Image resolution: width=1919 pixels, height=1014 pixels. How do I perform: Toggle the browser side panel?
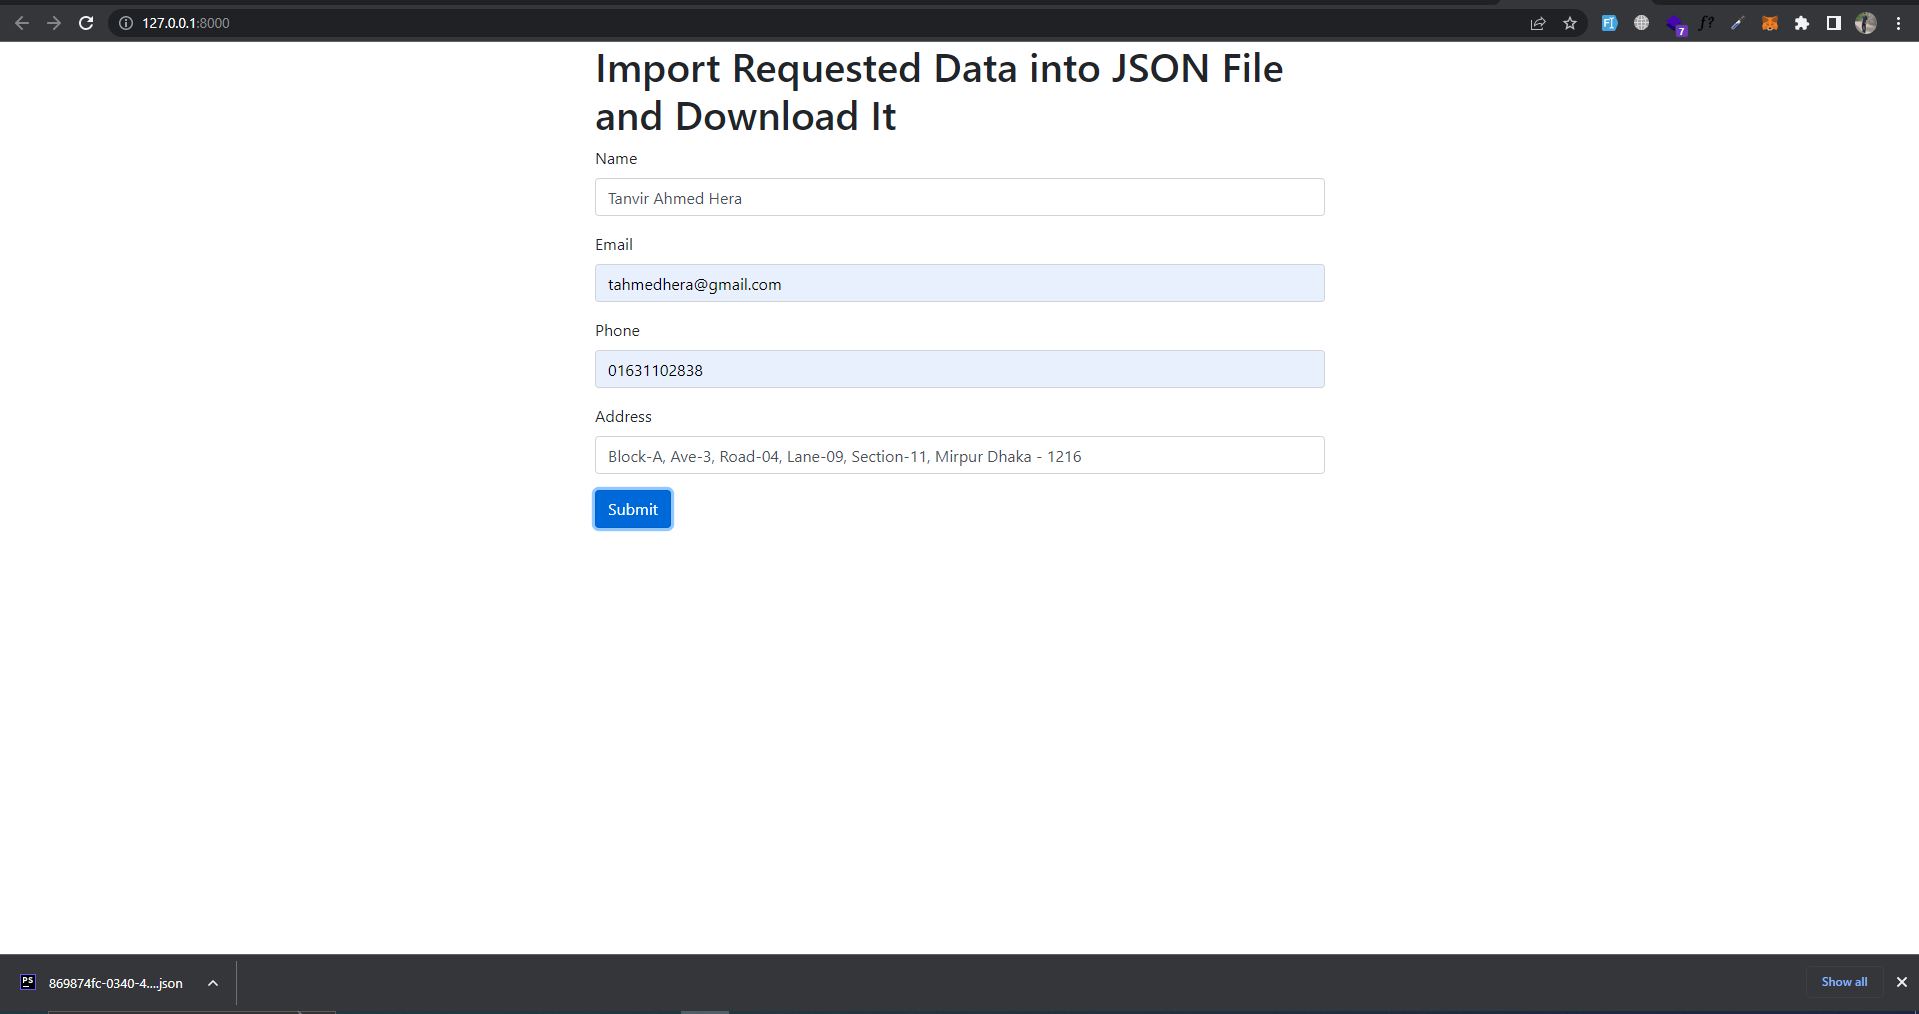[1833, 23]
